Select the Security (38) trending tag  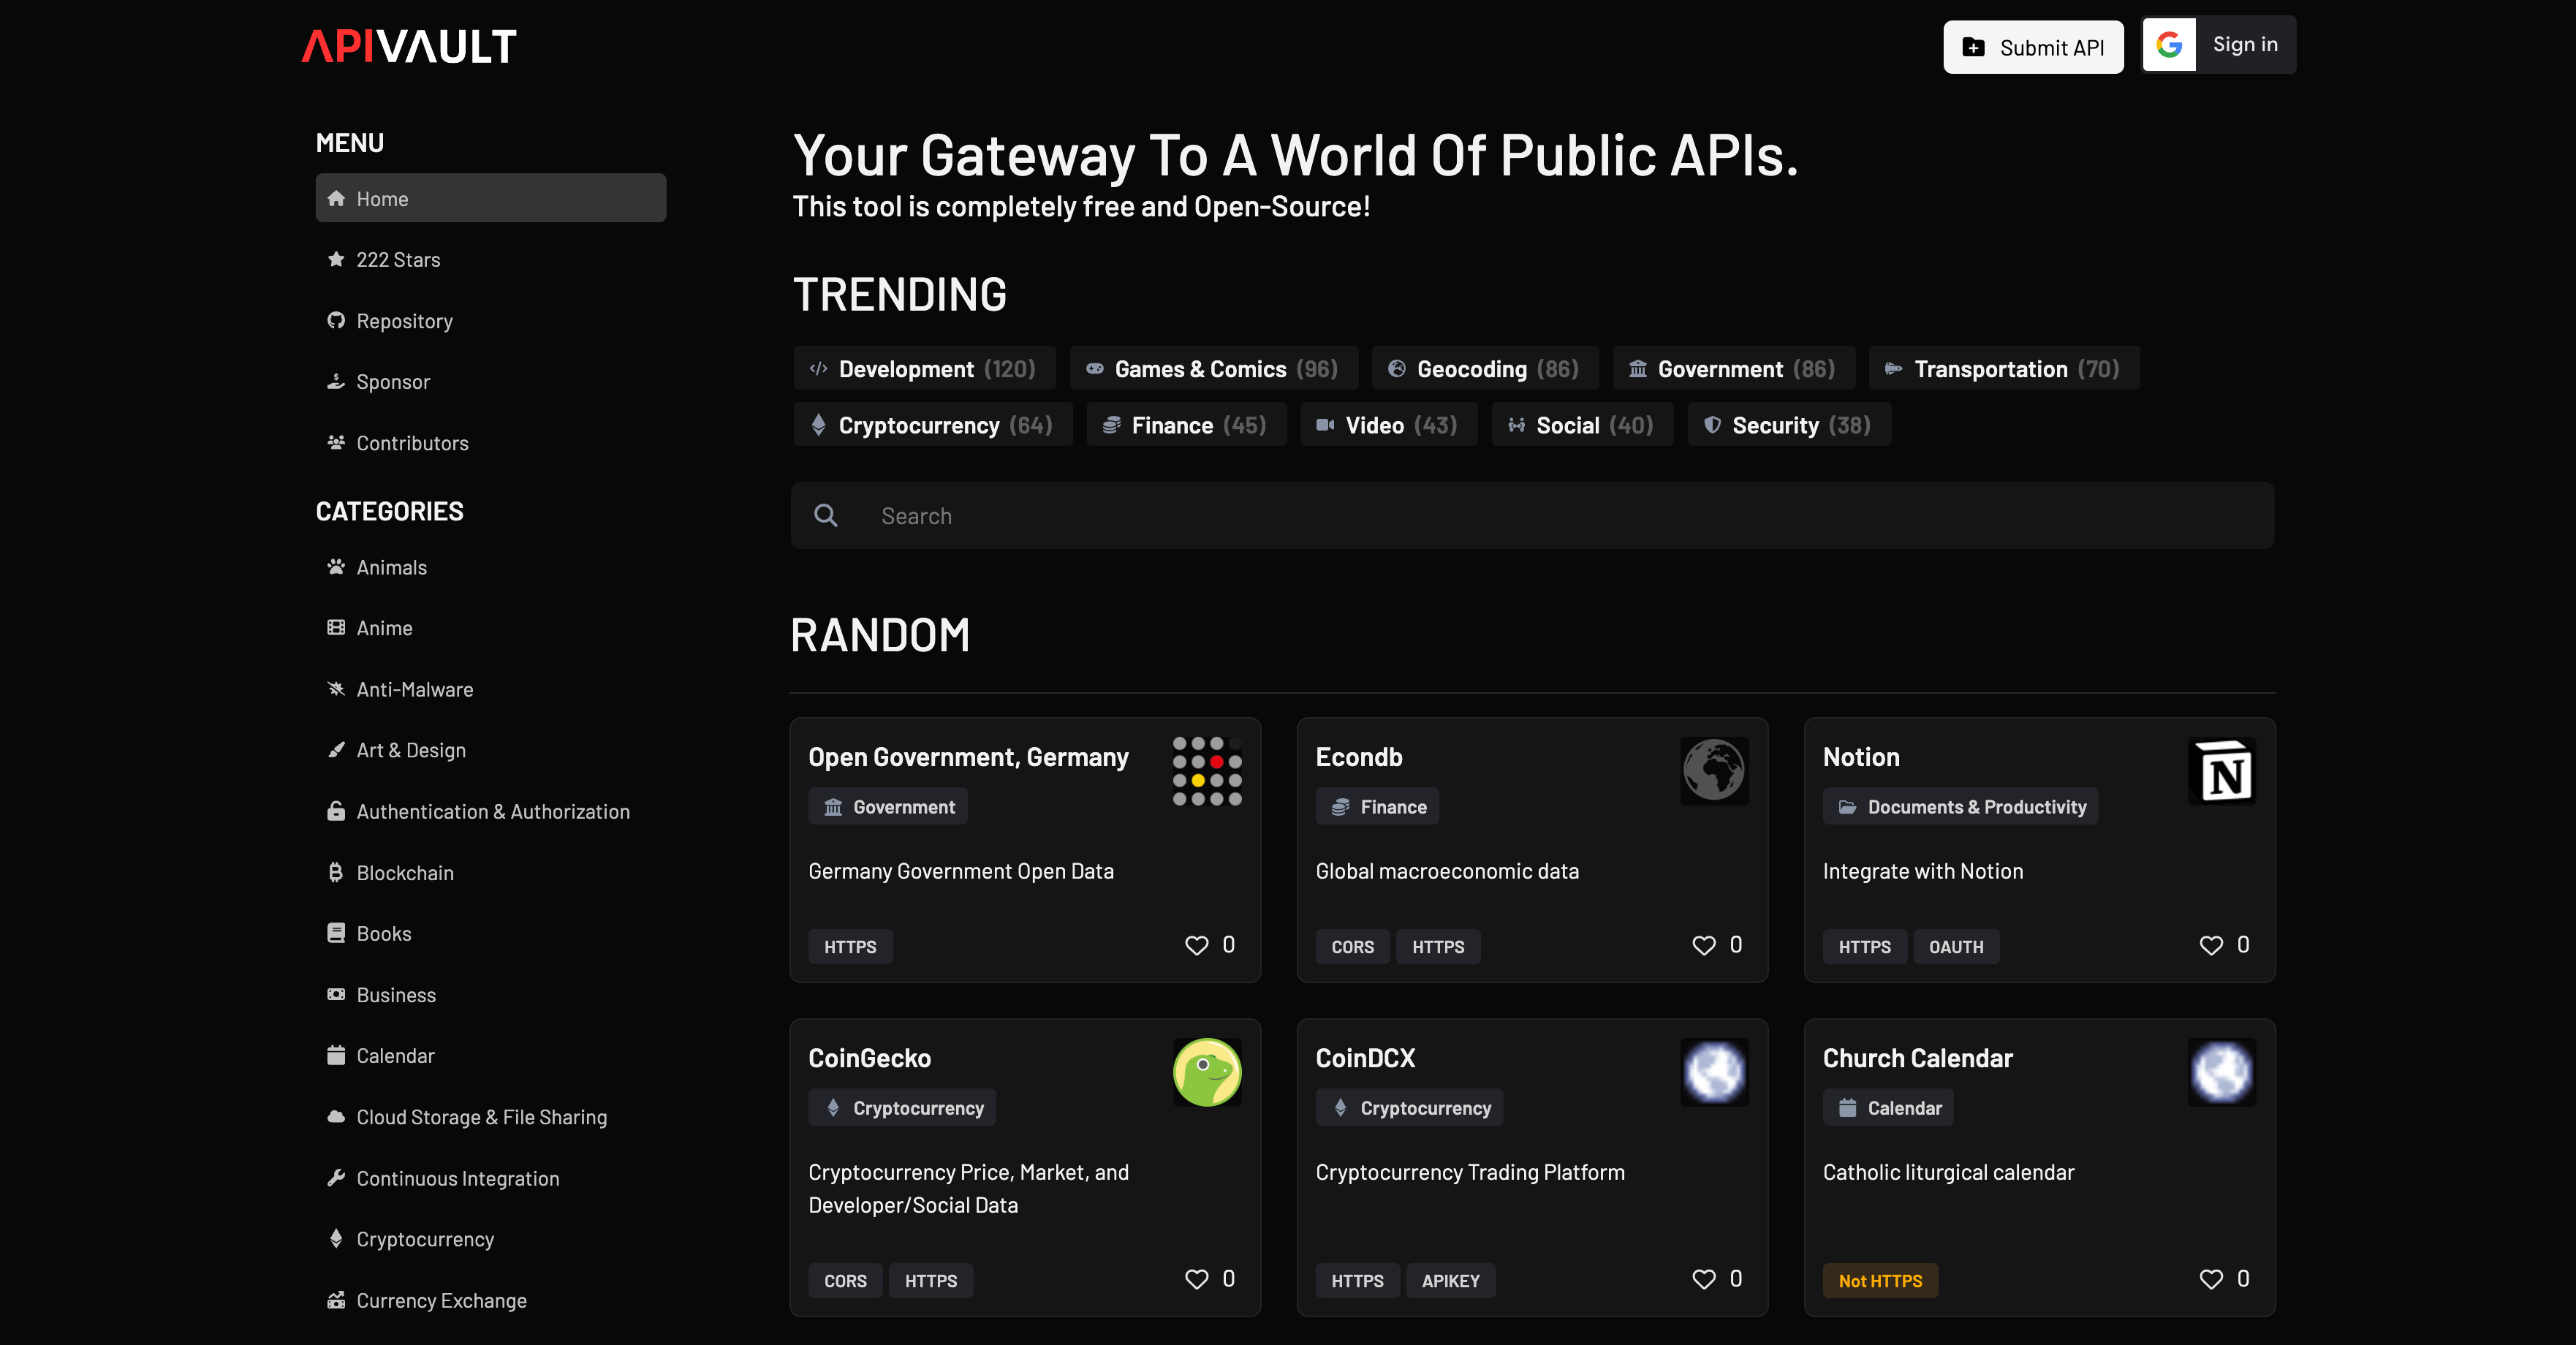[1789, 424]
